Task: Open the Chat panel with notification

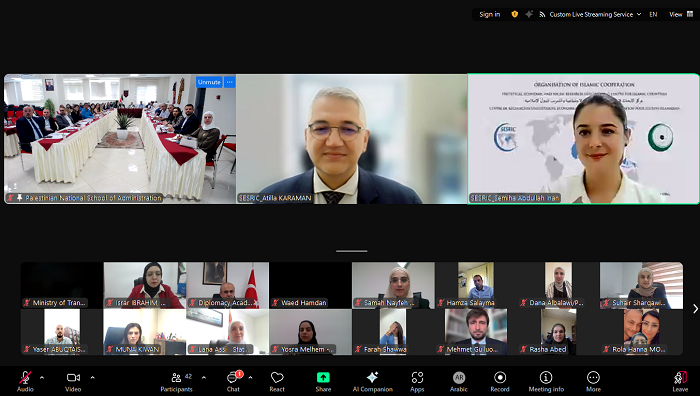Action: coord(233,378)
